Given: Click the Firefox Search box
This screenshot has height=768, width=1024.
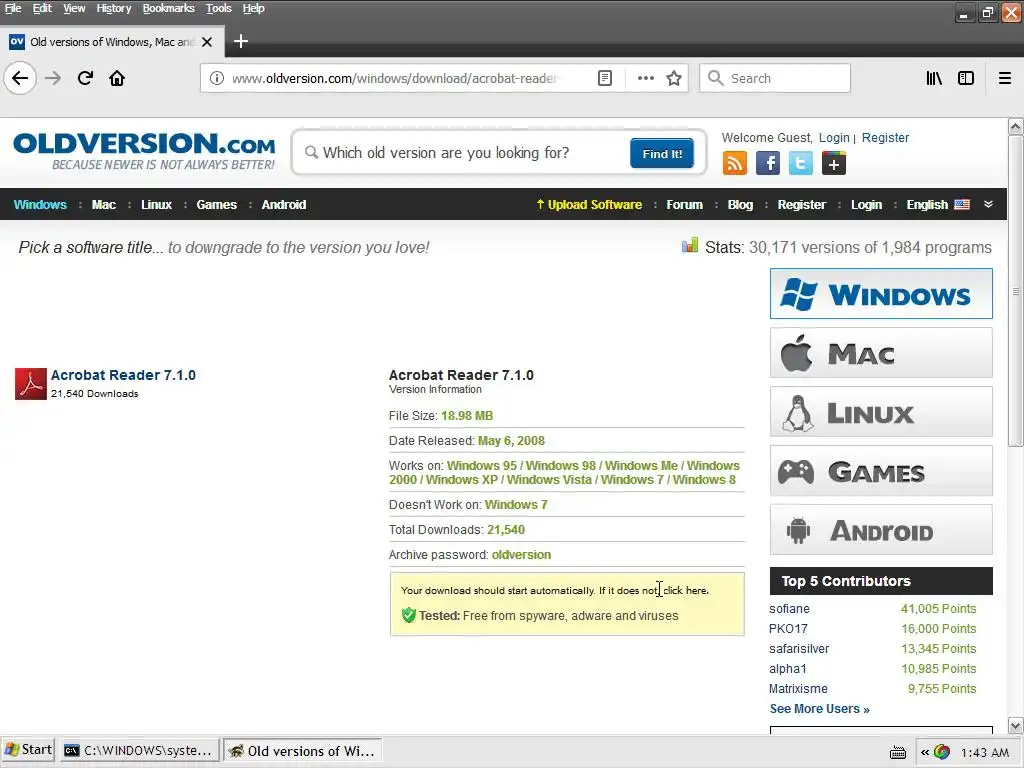Looking at the screenshot, I should click(x=775, y=78).
